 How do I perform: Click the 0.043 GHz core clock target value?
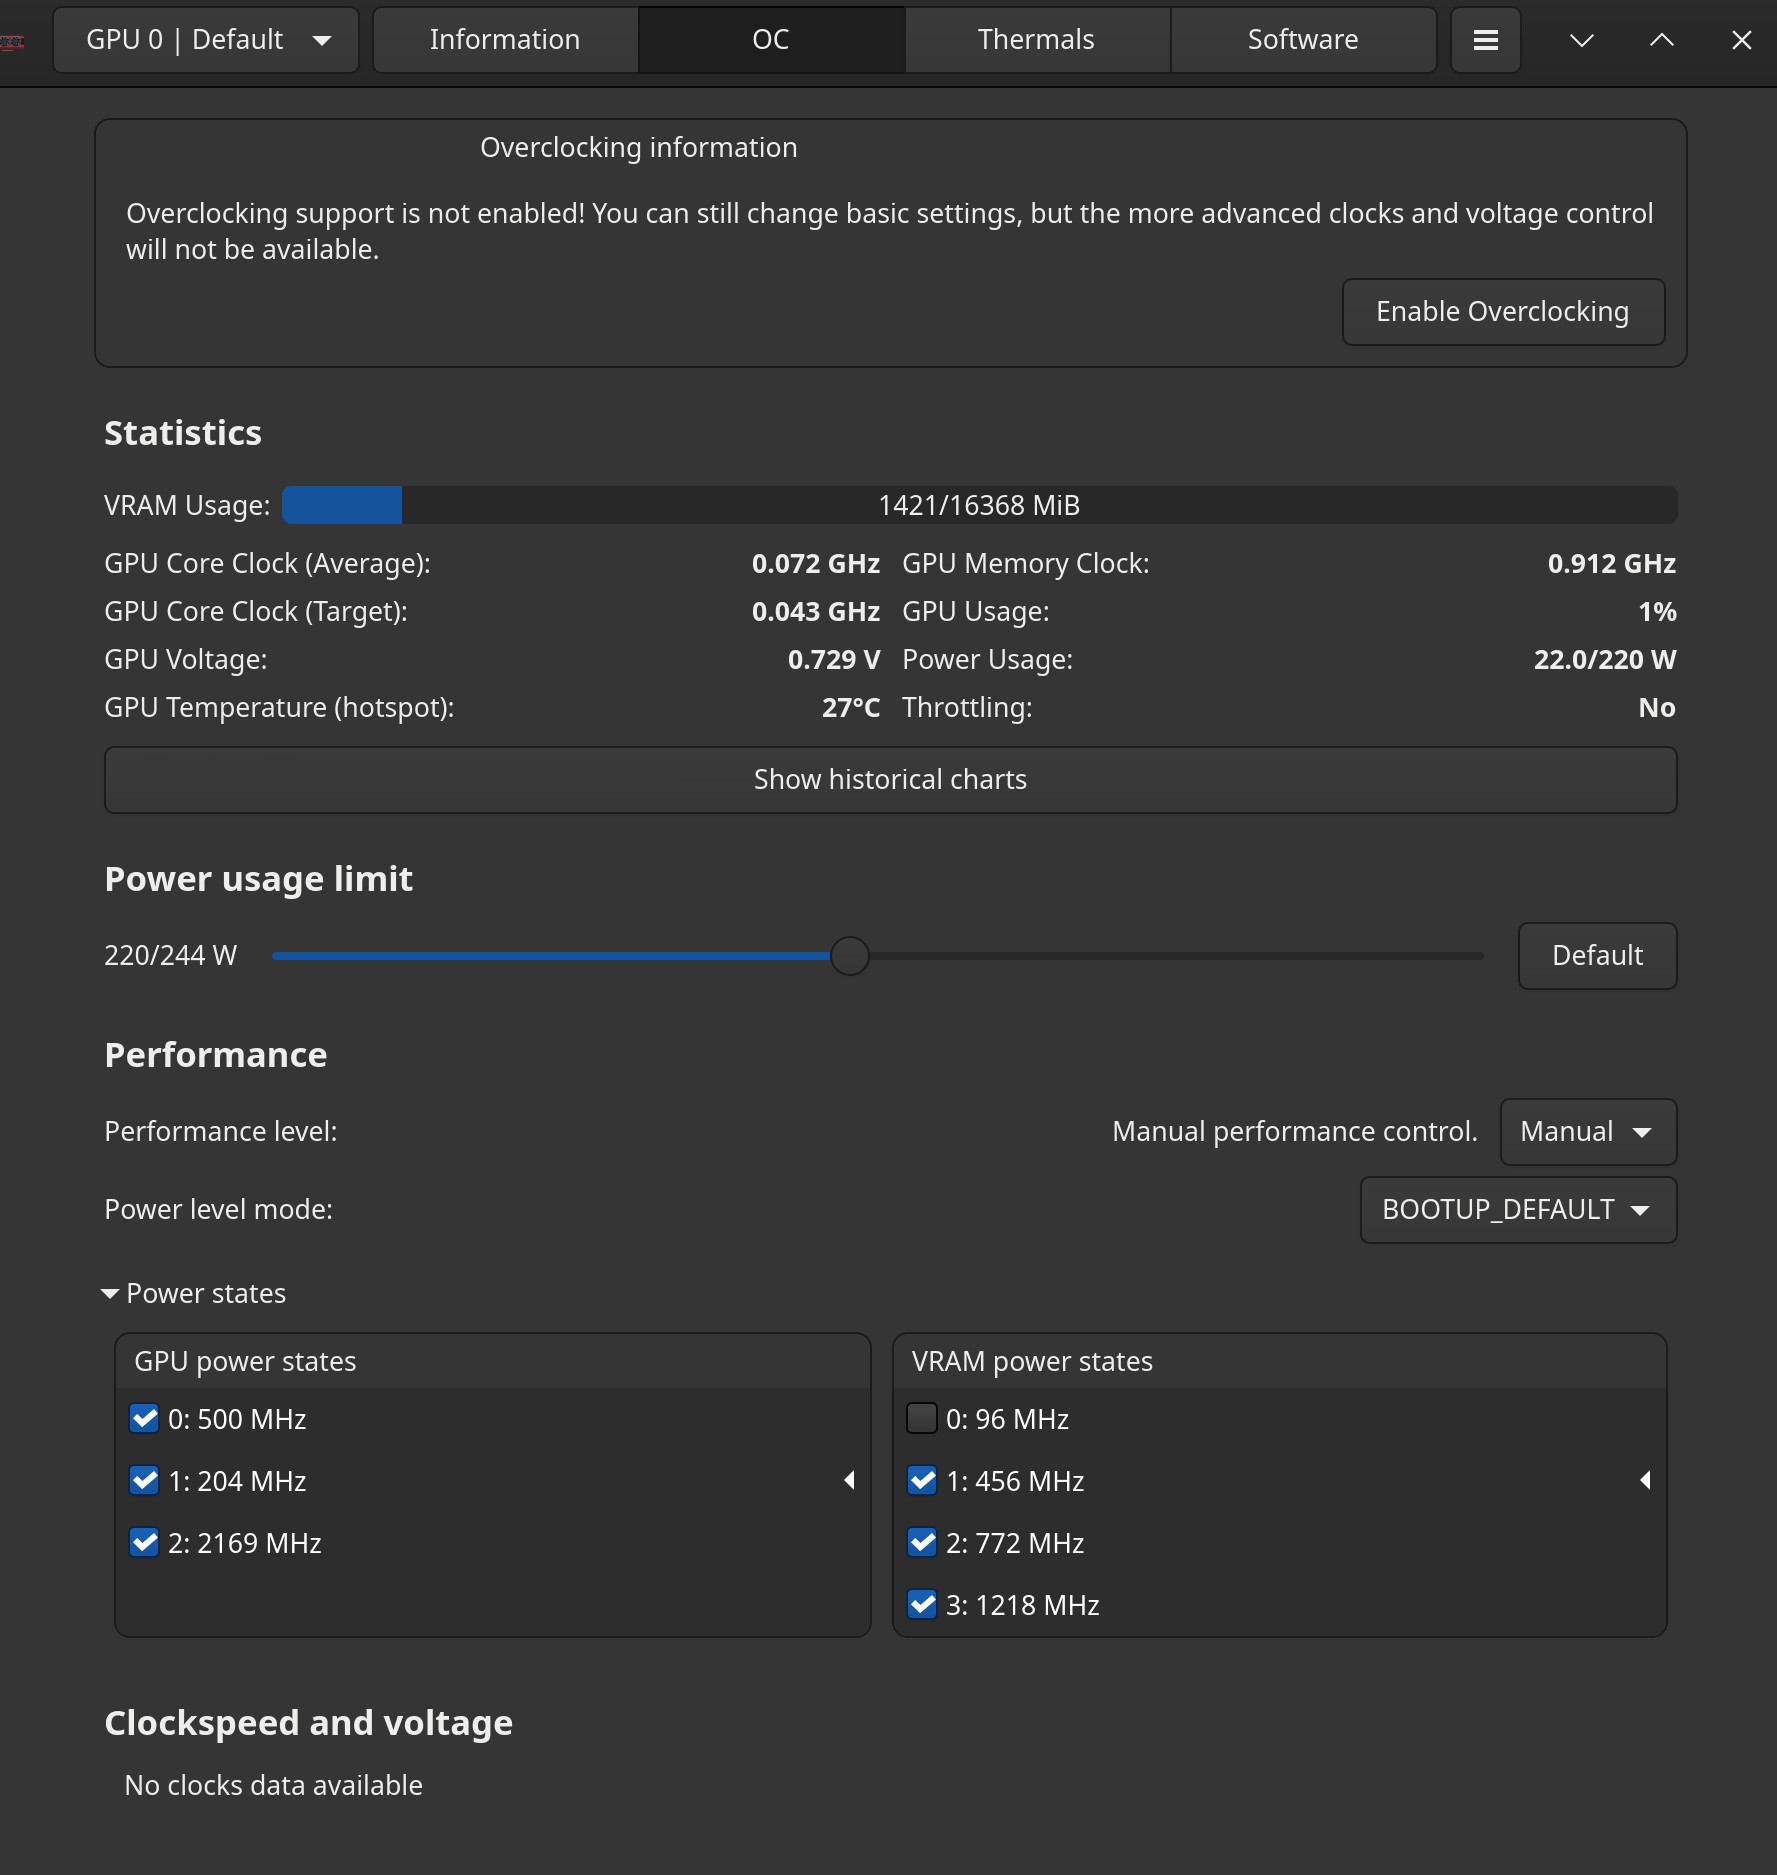pyautogui.click(x=815, y=612)
